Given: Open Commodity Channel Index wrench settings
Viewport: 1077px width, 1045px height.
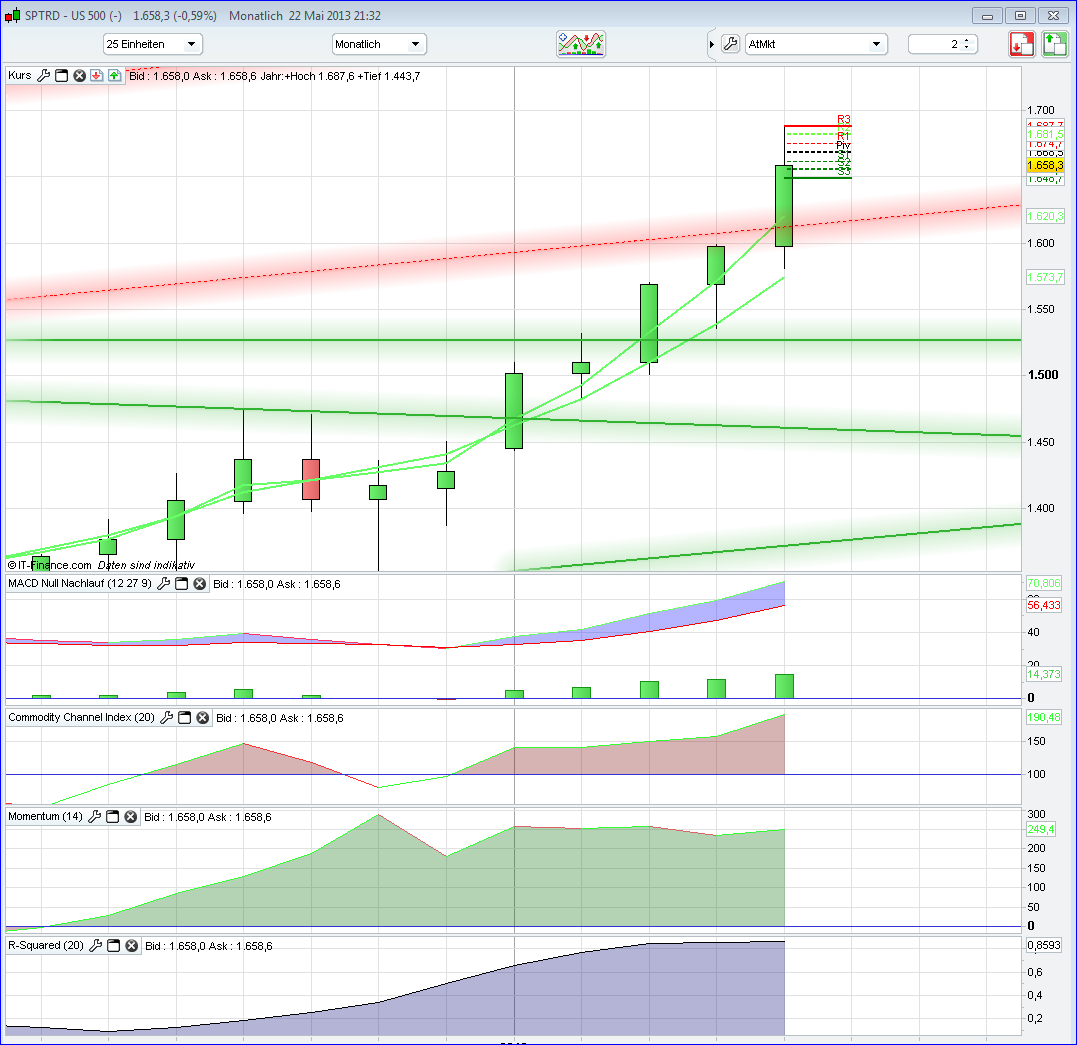Looking at the screenshot, I should 166,718.
